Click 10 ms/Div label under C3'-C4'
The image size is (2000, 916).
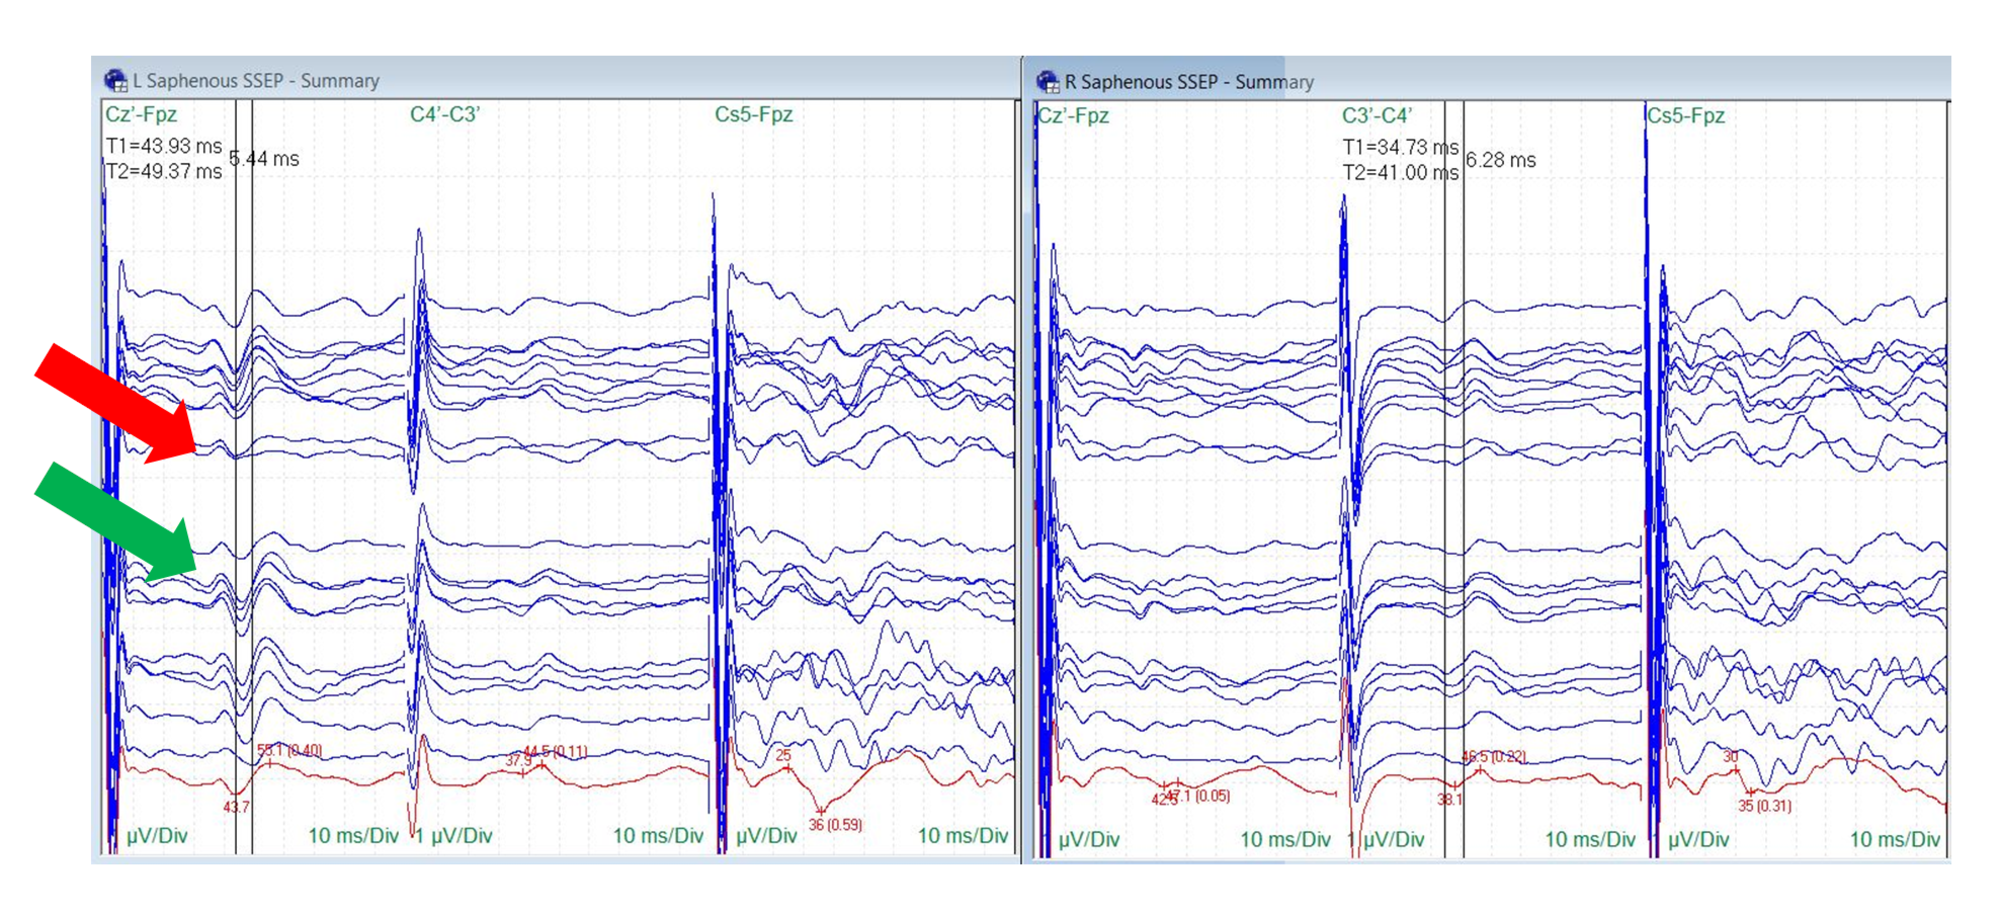1590,839
